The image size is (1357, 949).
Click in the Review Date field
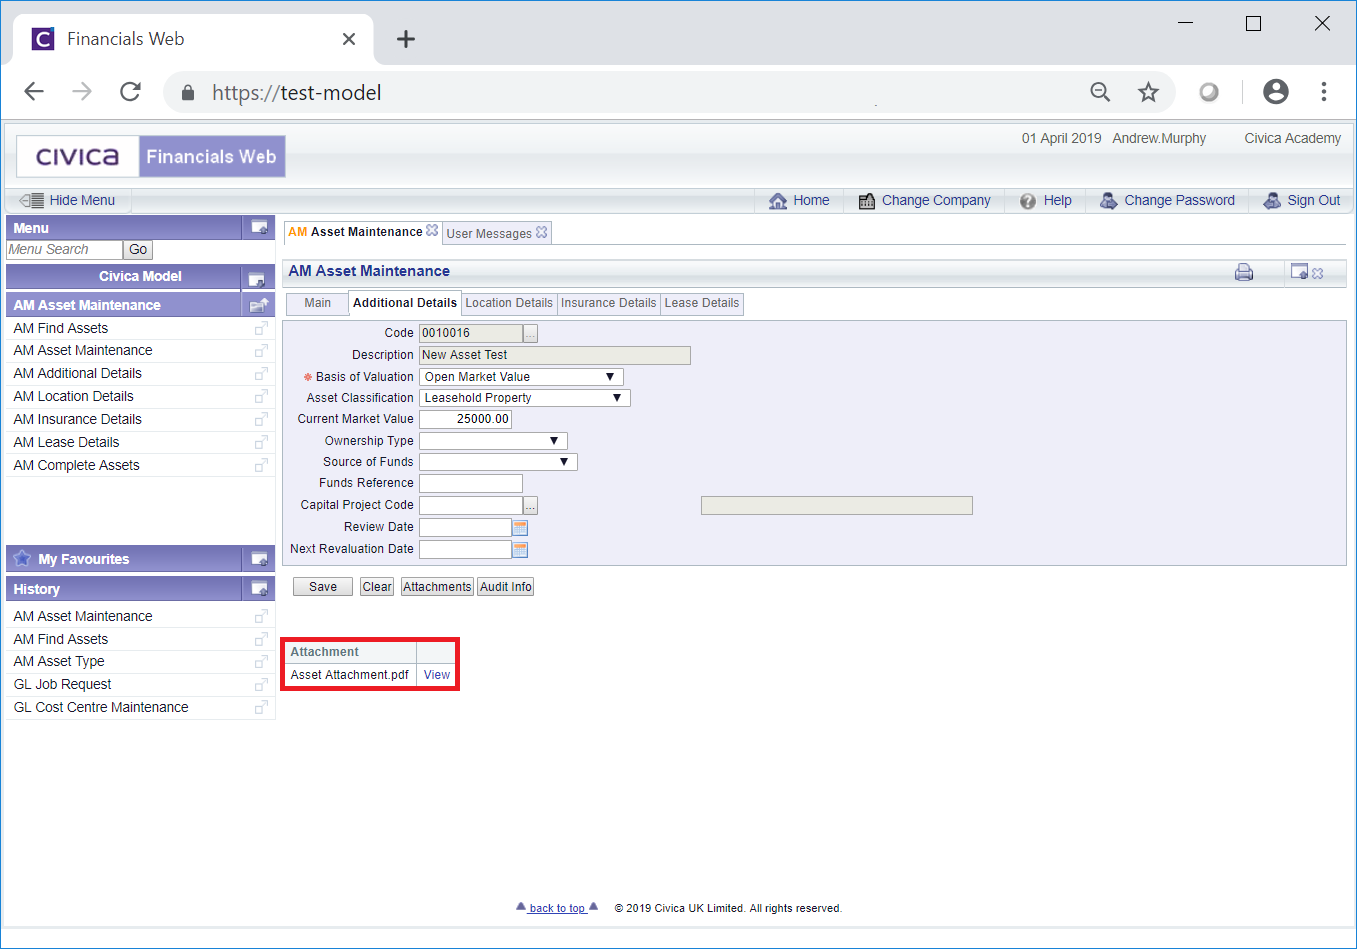pos(465,527)
